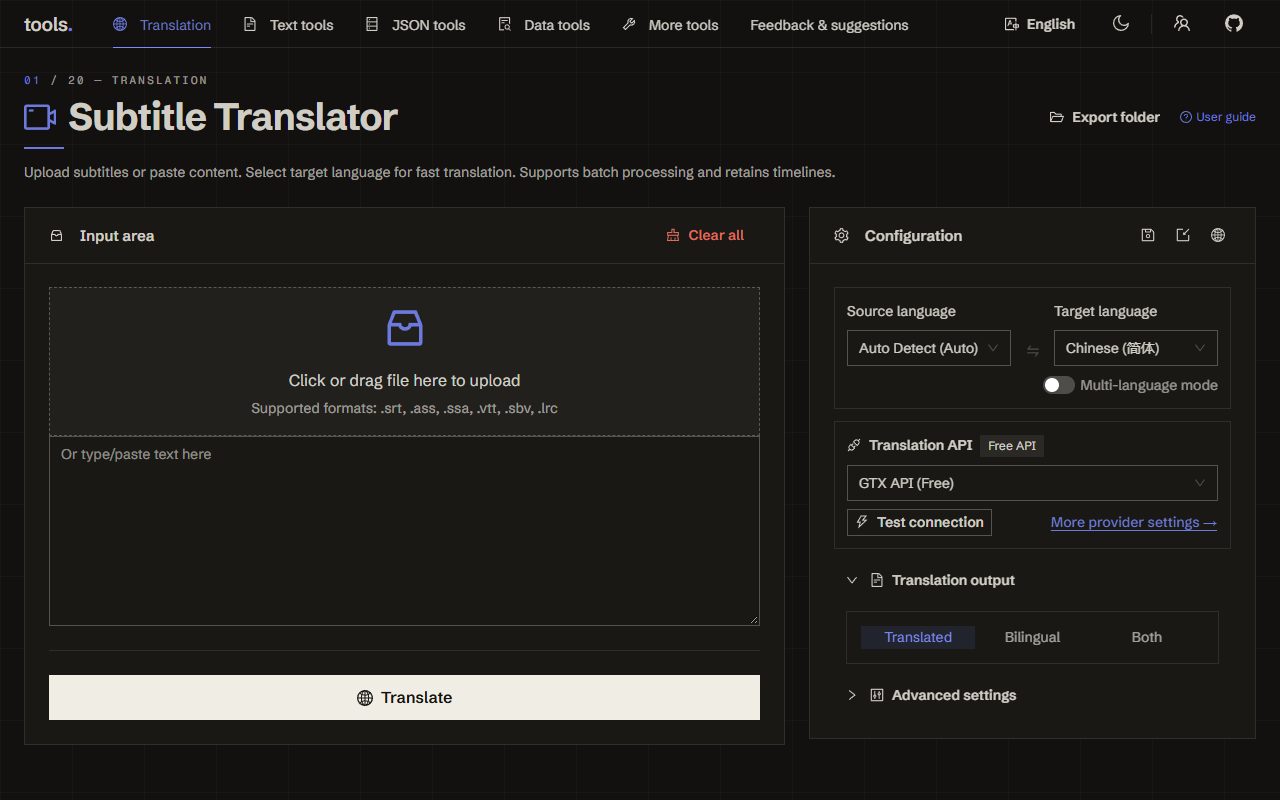
Task: Click the edit configuration icon
Action: tap(1183, 235)
